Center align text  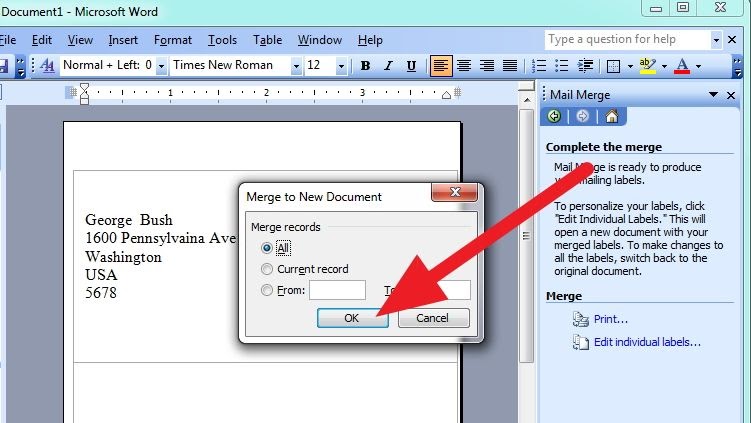pos(464,66)
